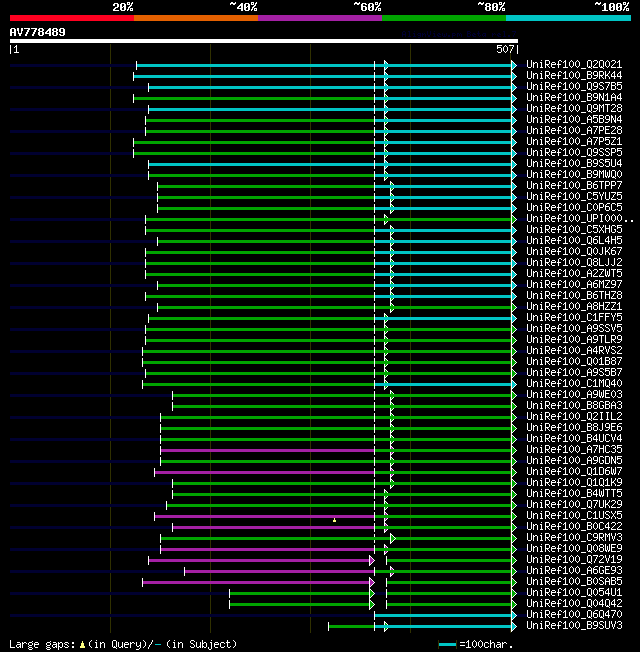
Task: Open subject UniRef100_B9S5U4
Action: [x=574, y=163]
